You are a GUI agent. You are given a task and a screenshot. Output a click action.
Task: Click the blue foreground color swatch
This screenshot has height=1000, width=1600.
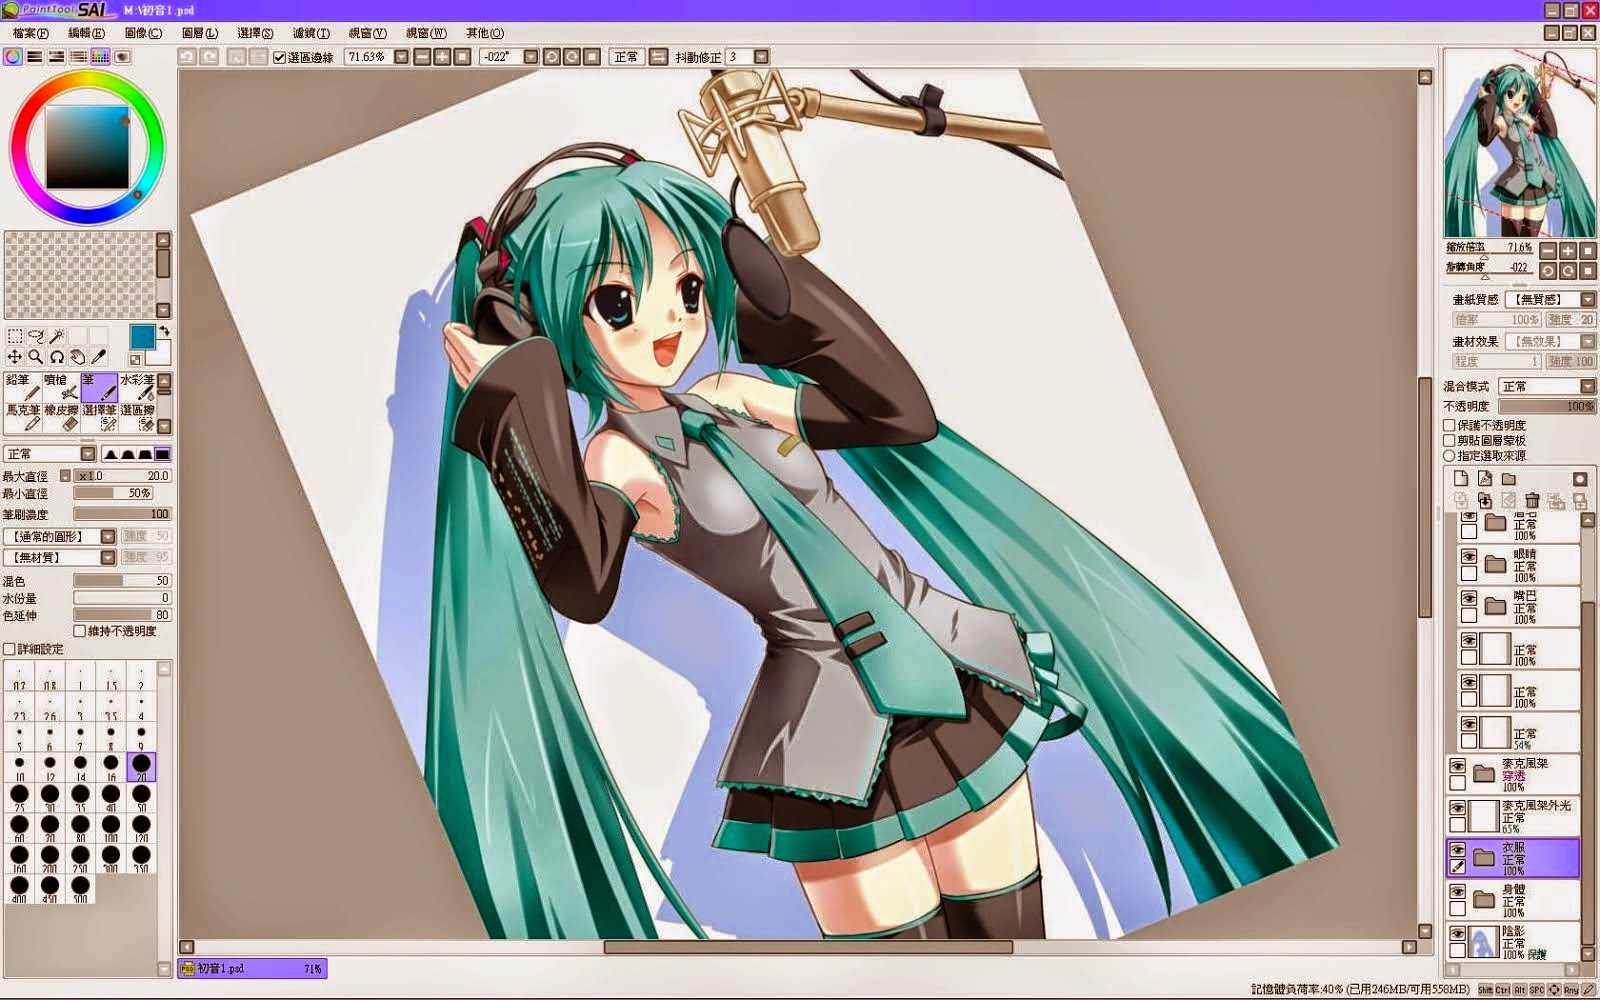coord(143,336)
